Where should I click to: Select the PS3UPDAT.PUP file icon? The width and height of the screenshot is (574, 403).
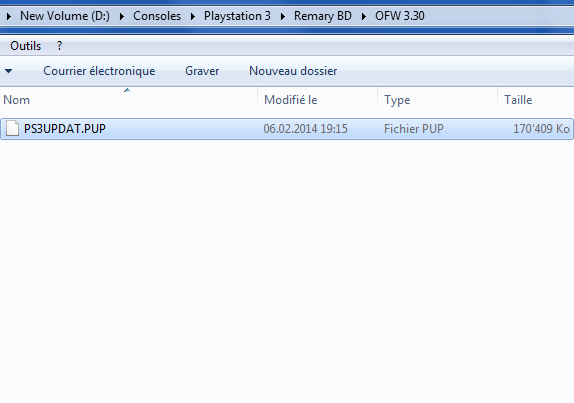tap(12, 128)
